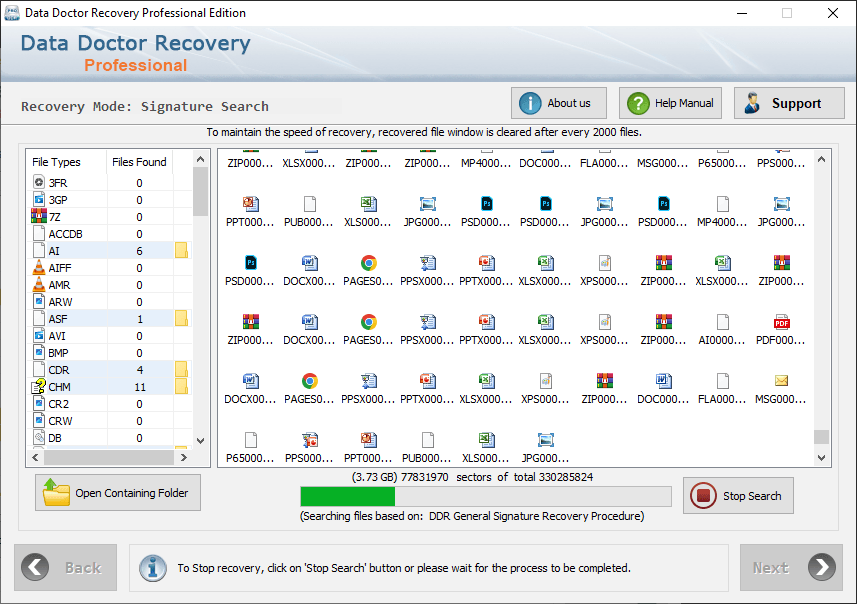
Task: Click 'DDR General Signature Recovery Procedure' text
Action: 536,515
